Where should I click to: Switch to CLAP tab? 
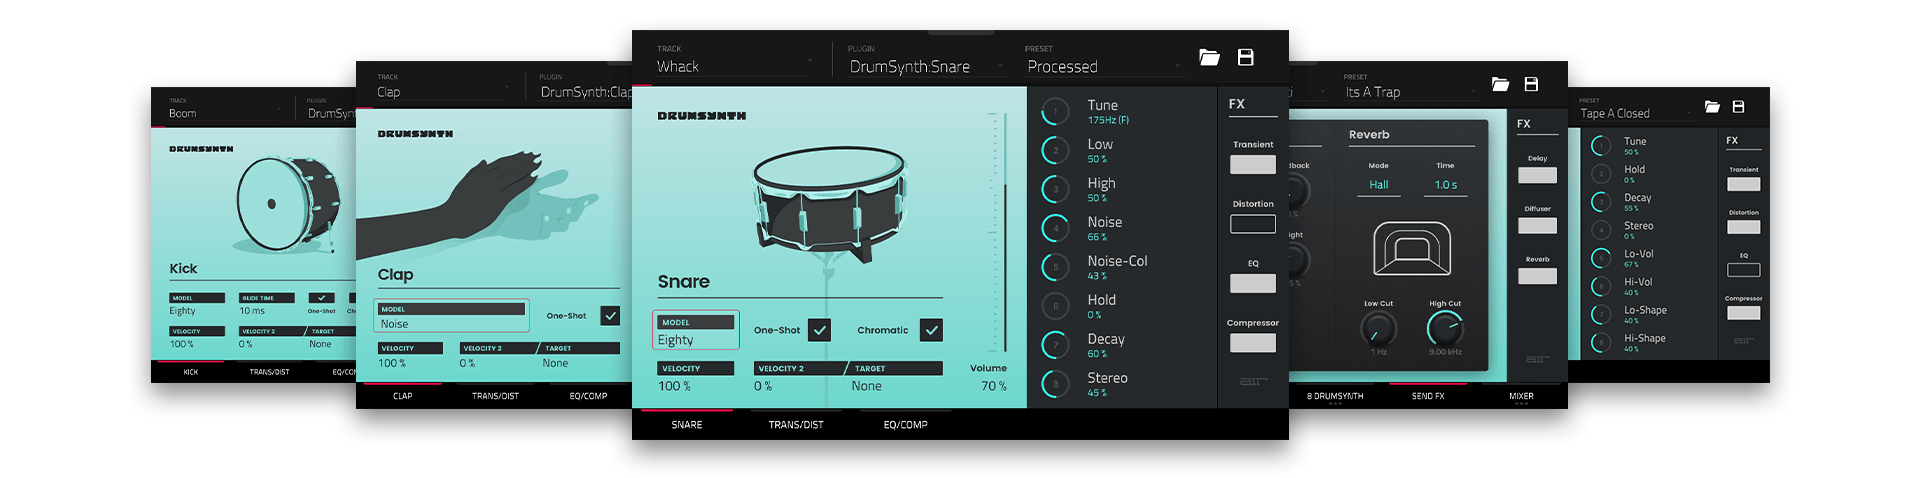coord(403,396)
